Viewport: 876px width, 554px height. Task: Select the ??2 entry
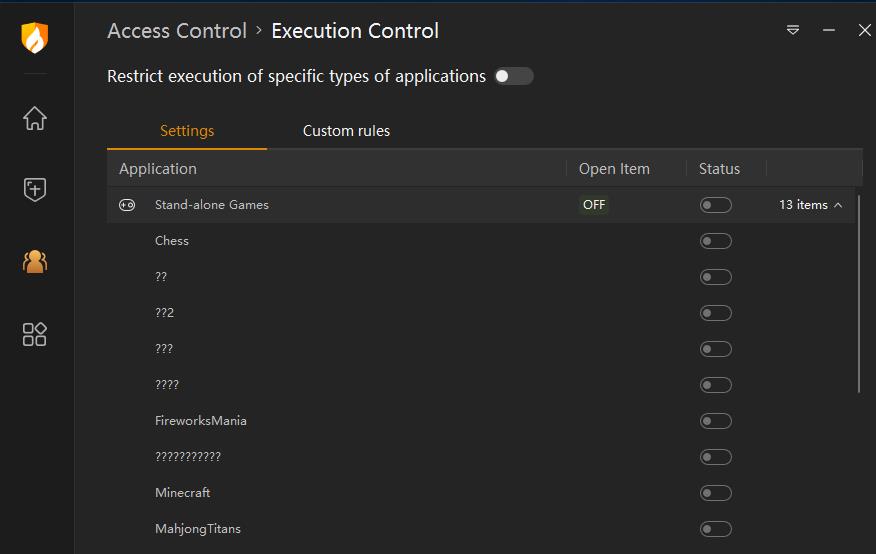(x=164, y=313)
